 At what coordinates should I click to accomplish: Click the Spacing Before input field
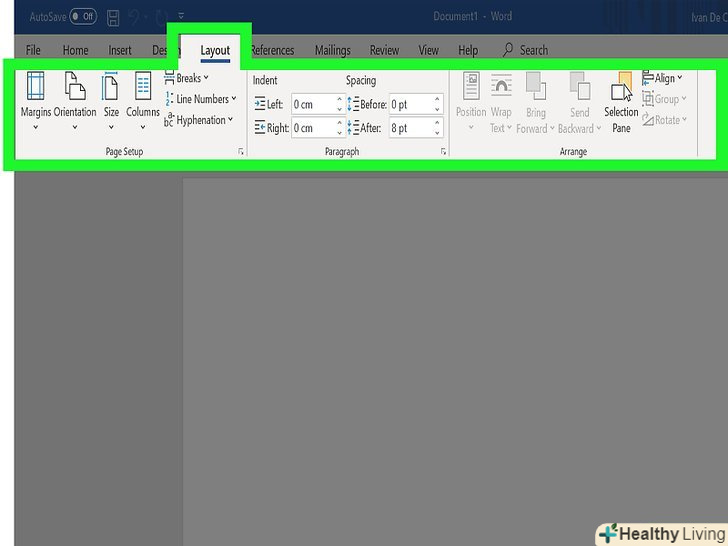(411, 104)
